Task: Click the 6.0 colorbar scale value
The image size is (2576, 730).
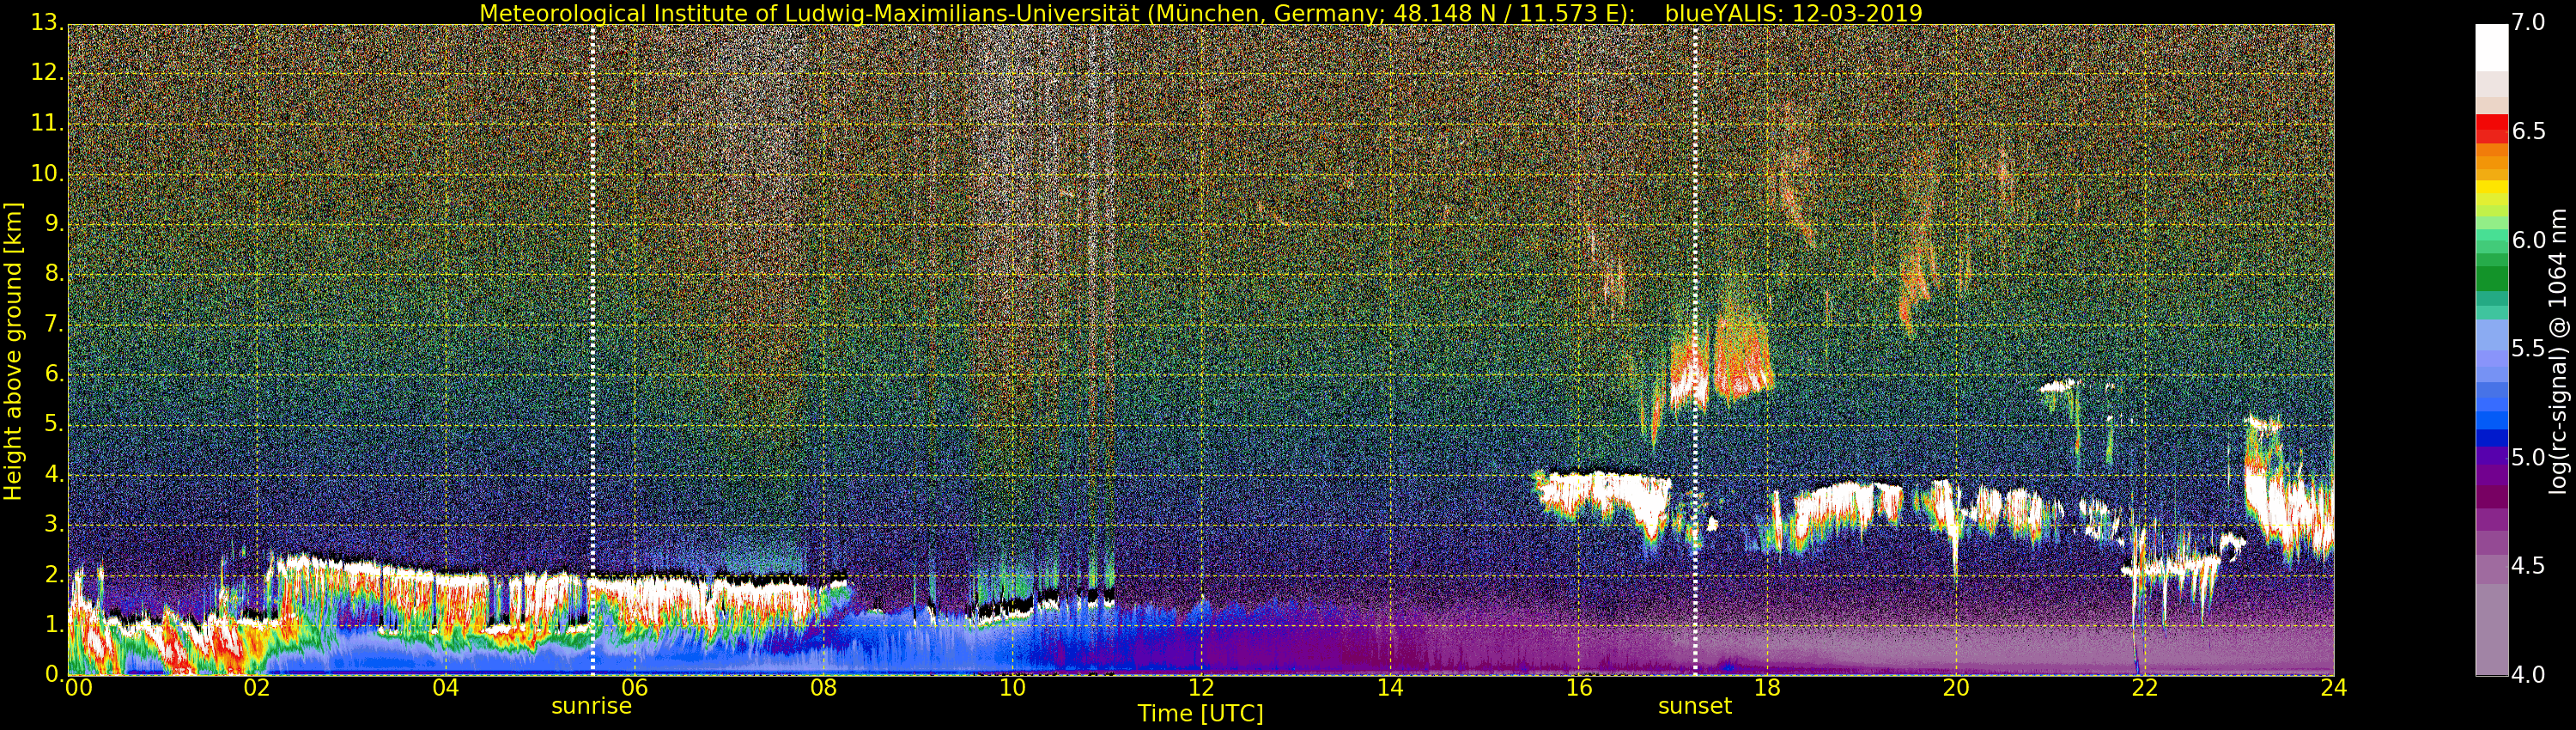Action: click(2529, 240)
